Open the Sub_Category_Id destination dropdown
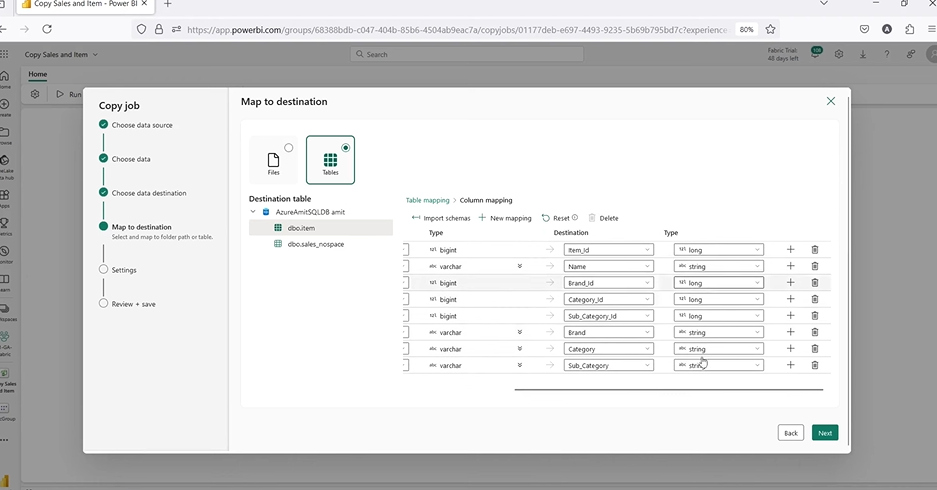 (x=608, y=316)
